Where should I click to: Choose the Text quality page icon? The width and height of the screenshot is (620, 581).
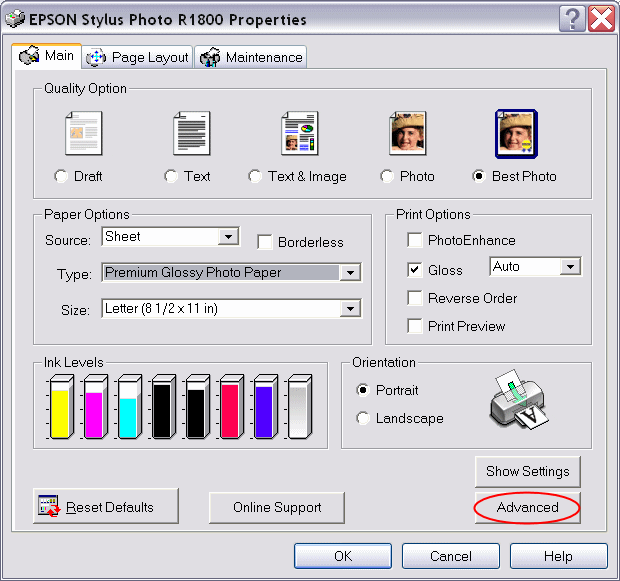click(192, 133)
